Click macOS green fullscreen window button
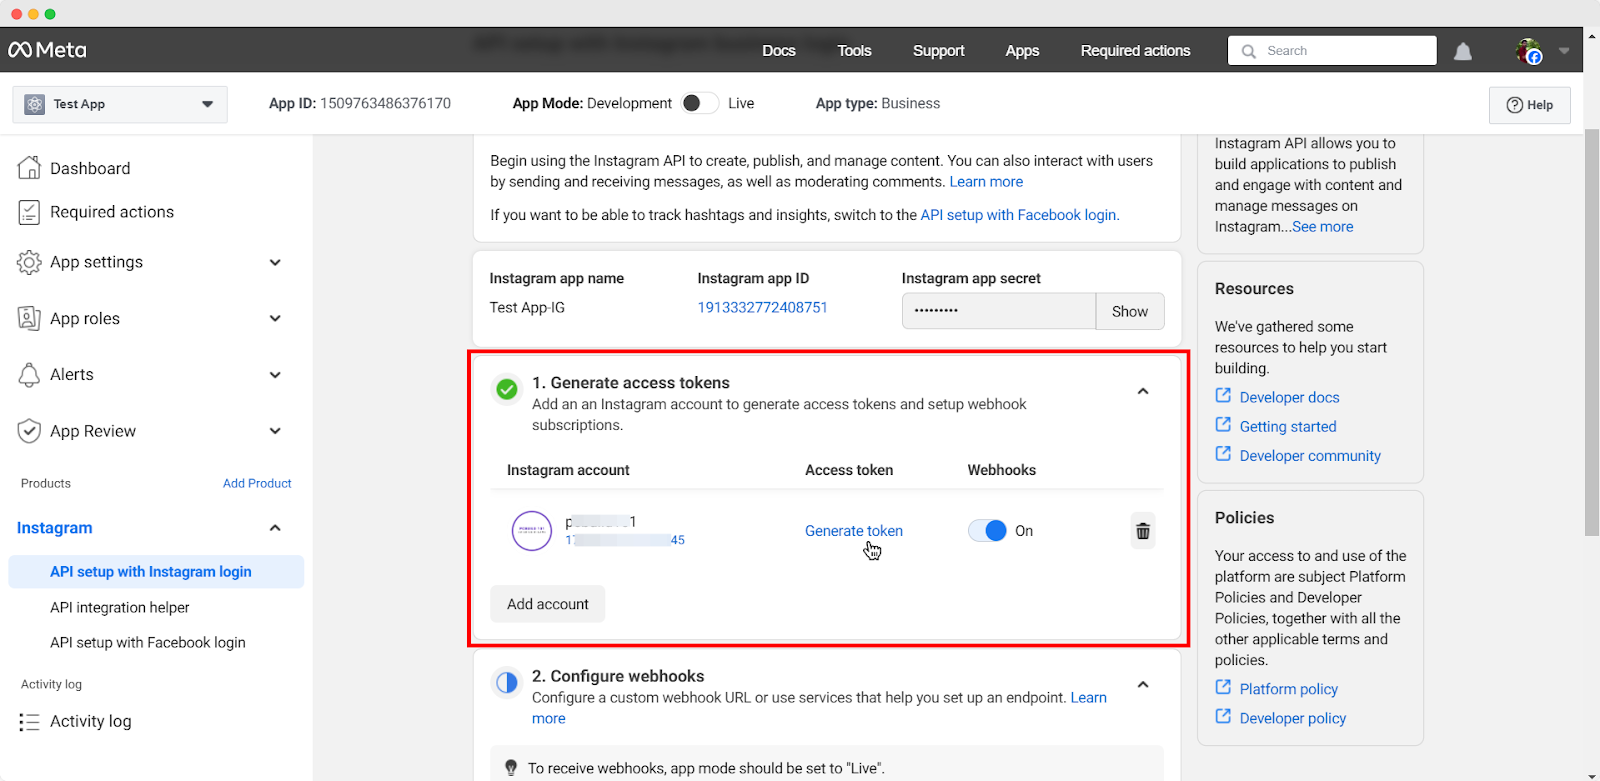The height and width of the screenshot is (781, 1600). coord(50,14)
